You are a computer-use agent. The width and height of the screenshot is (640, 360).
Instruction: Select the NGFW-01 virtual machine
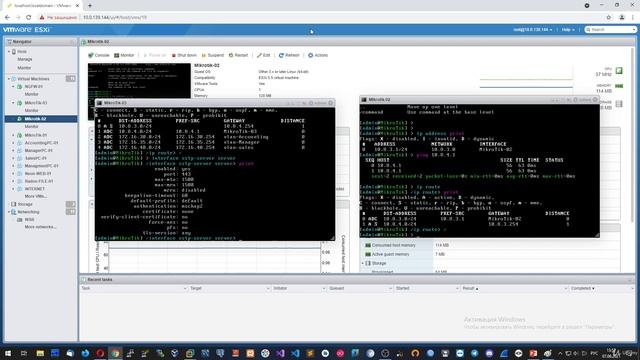[33, 87]
